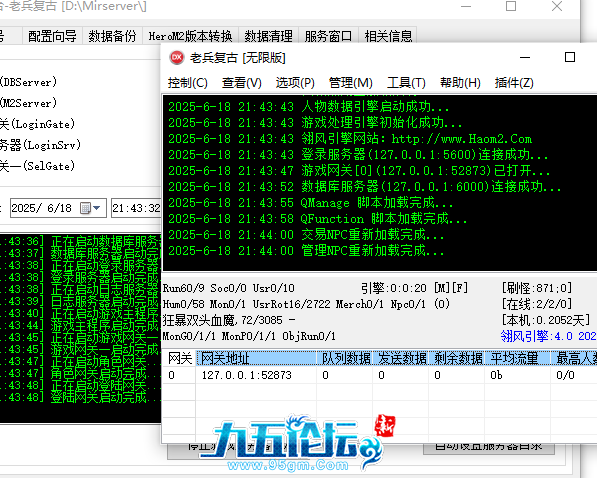Click the [刷怪:871:0] status text
The image size is (597, 478).
click(x=537, y=288)
